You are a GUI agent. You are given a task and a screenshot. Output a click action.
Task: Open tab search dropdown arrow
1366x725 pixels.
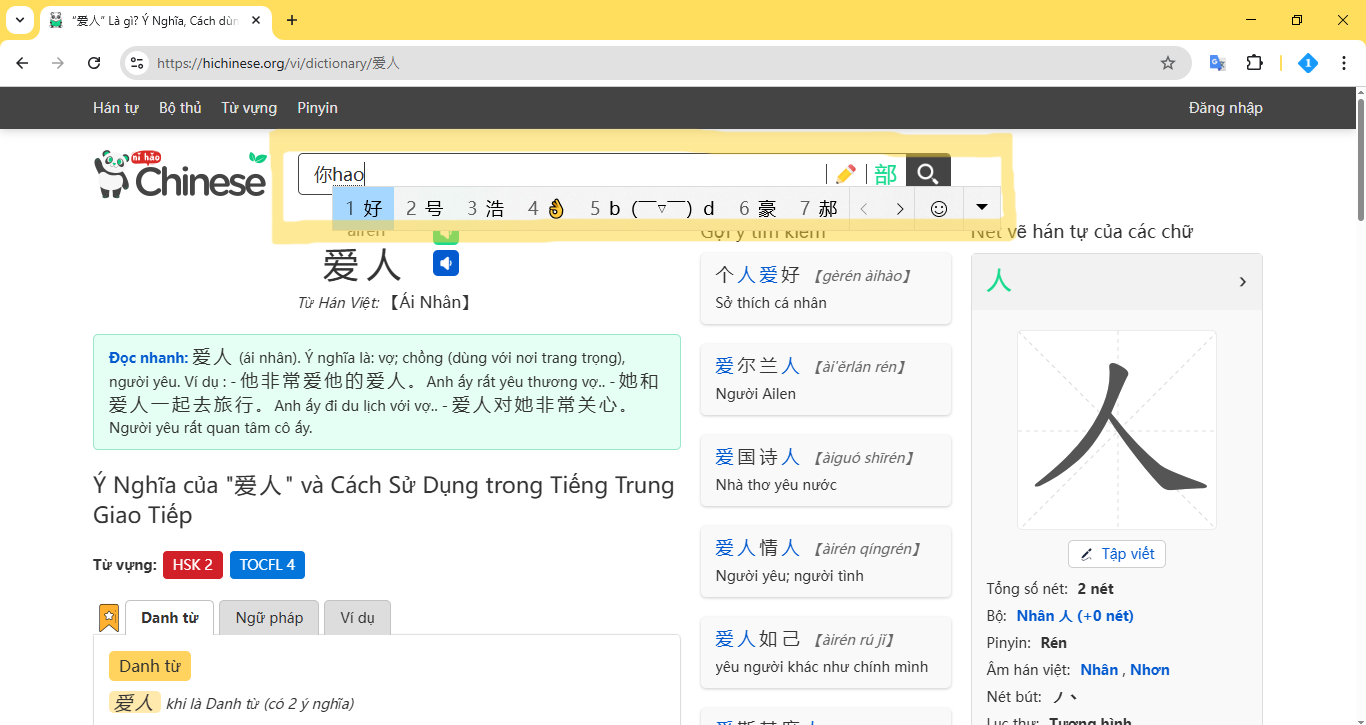click(x=19, y=20)
